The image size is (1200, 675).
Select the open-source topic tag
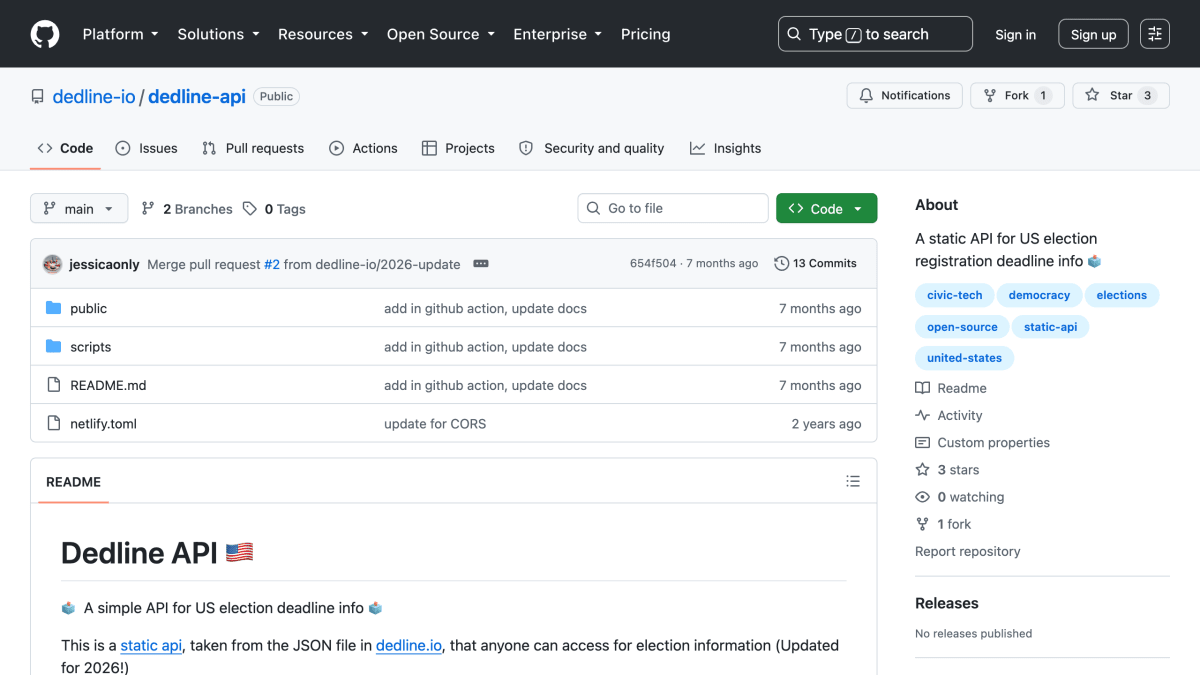[x=962, y=327]
